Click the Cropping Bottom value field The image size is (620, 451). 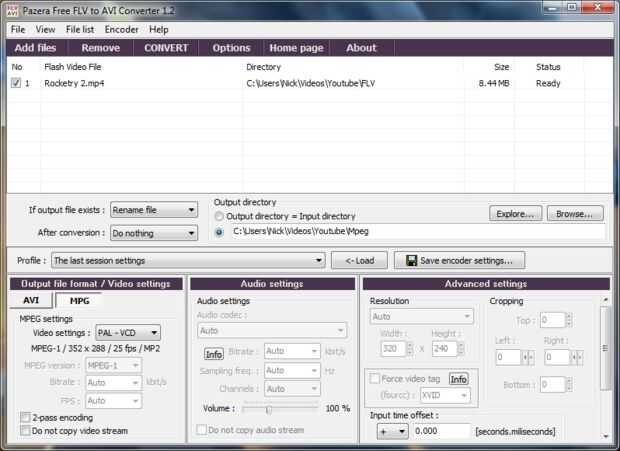tap(553, 385)
